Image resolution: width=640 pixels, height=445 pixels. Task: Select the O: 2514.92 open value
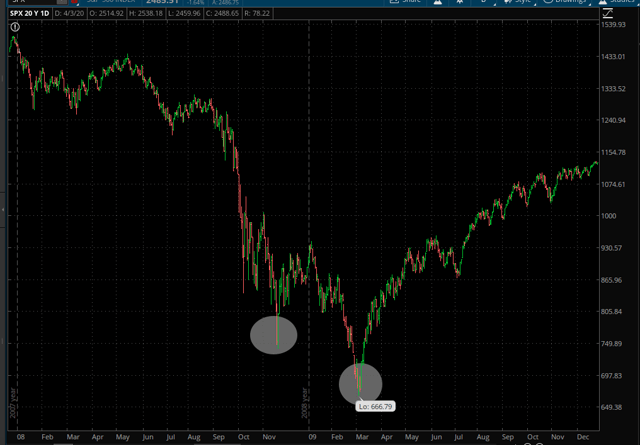point(106,13)
